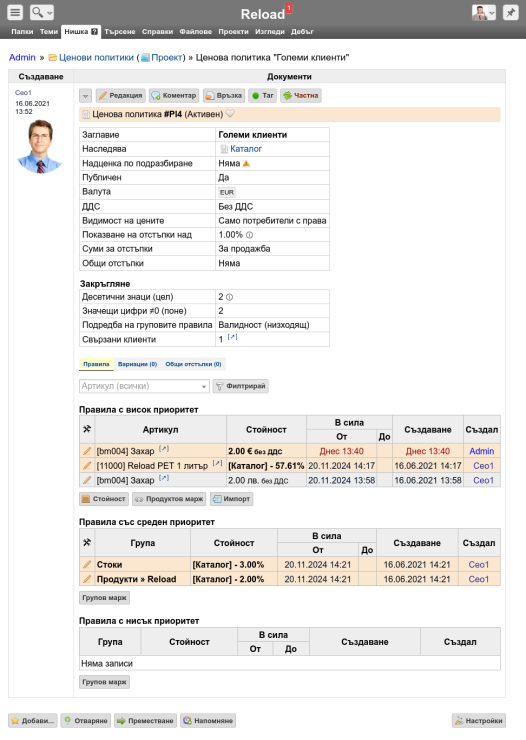Viewport: 526px width, 740px height.
Task: Toggle the heart favorite icon next to #Pl4
Action: pyautogui.click(x=230, y=114)
